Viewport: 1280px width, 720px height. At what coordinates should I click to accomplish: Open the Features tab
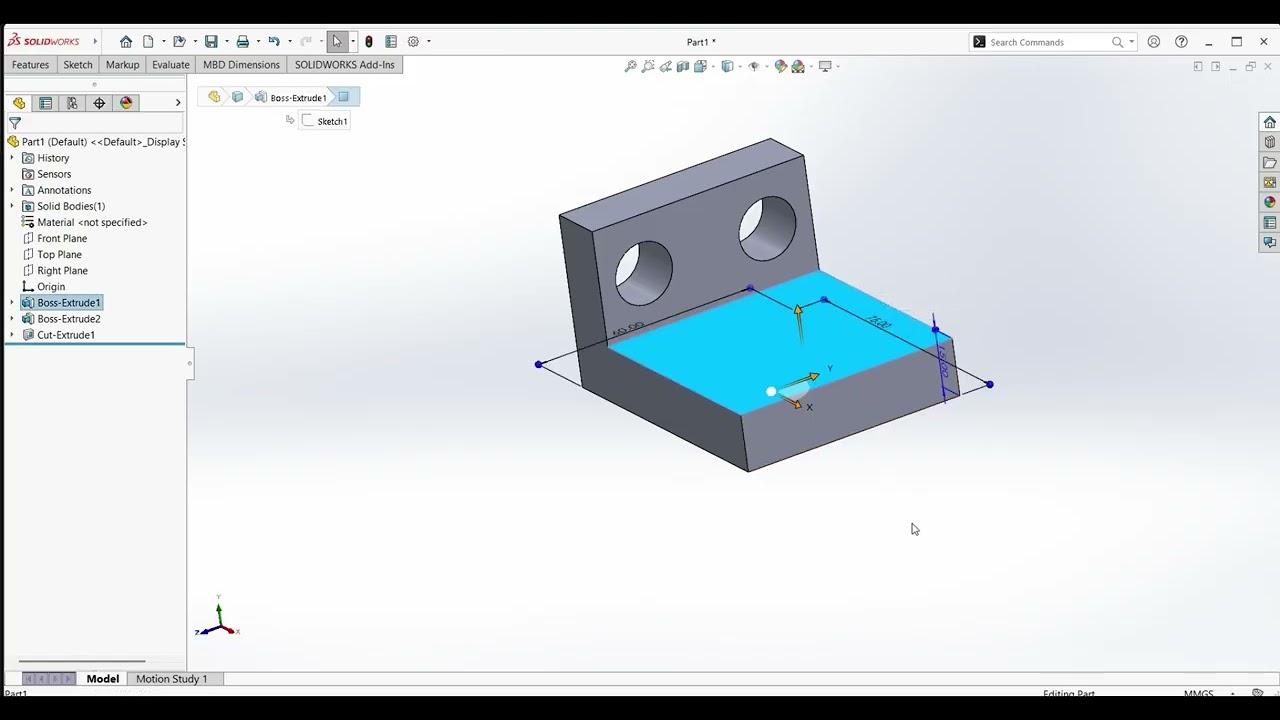[x=30, y=65]
